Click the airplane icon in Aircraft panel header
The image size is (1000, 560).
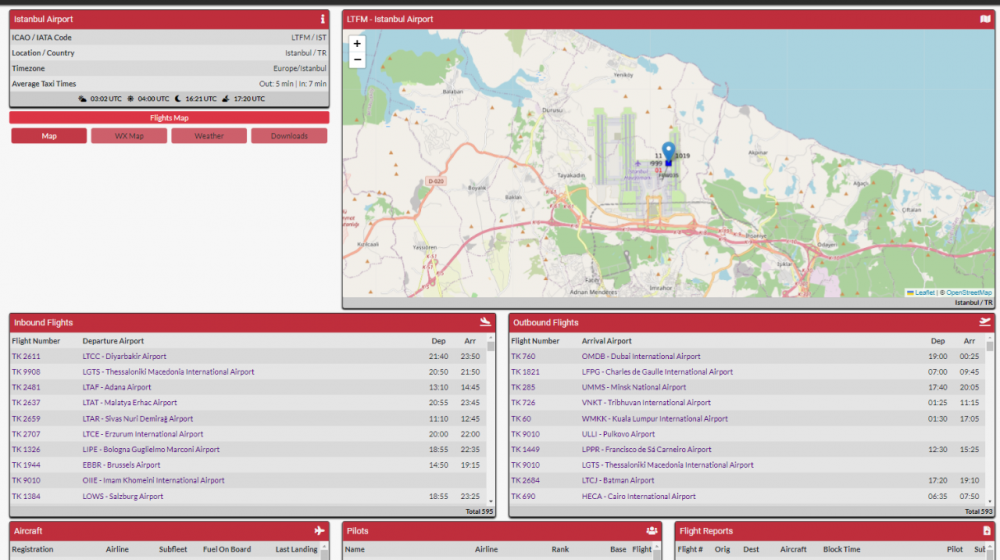(319, 531)
